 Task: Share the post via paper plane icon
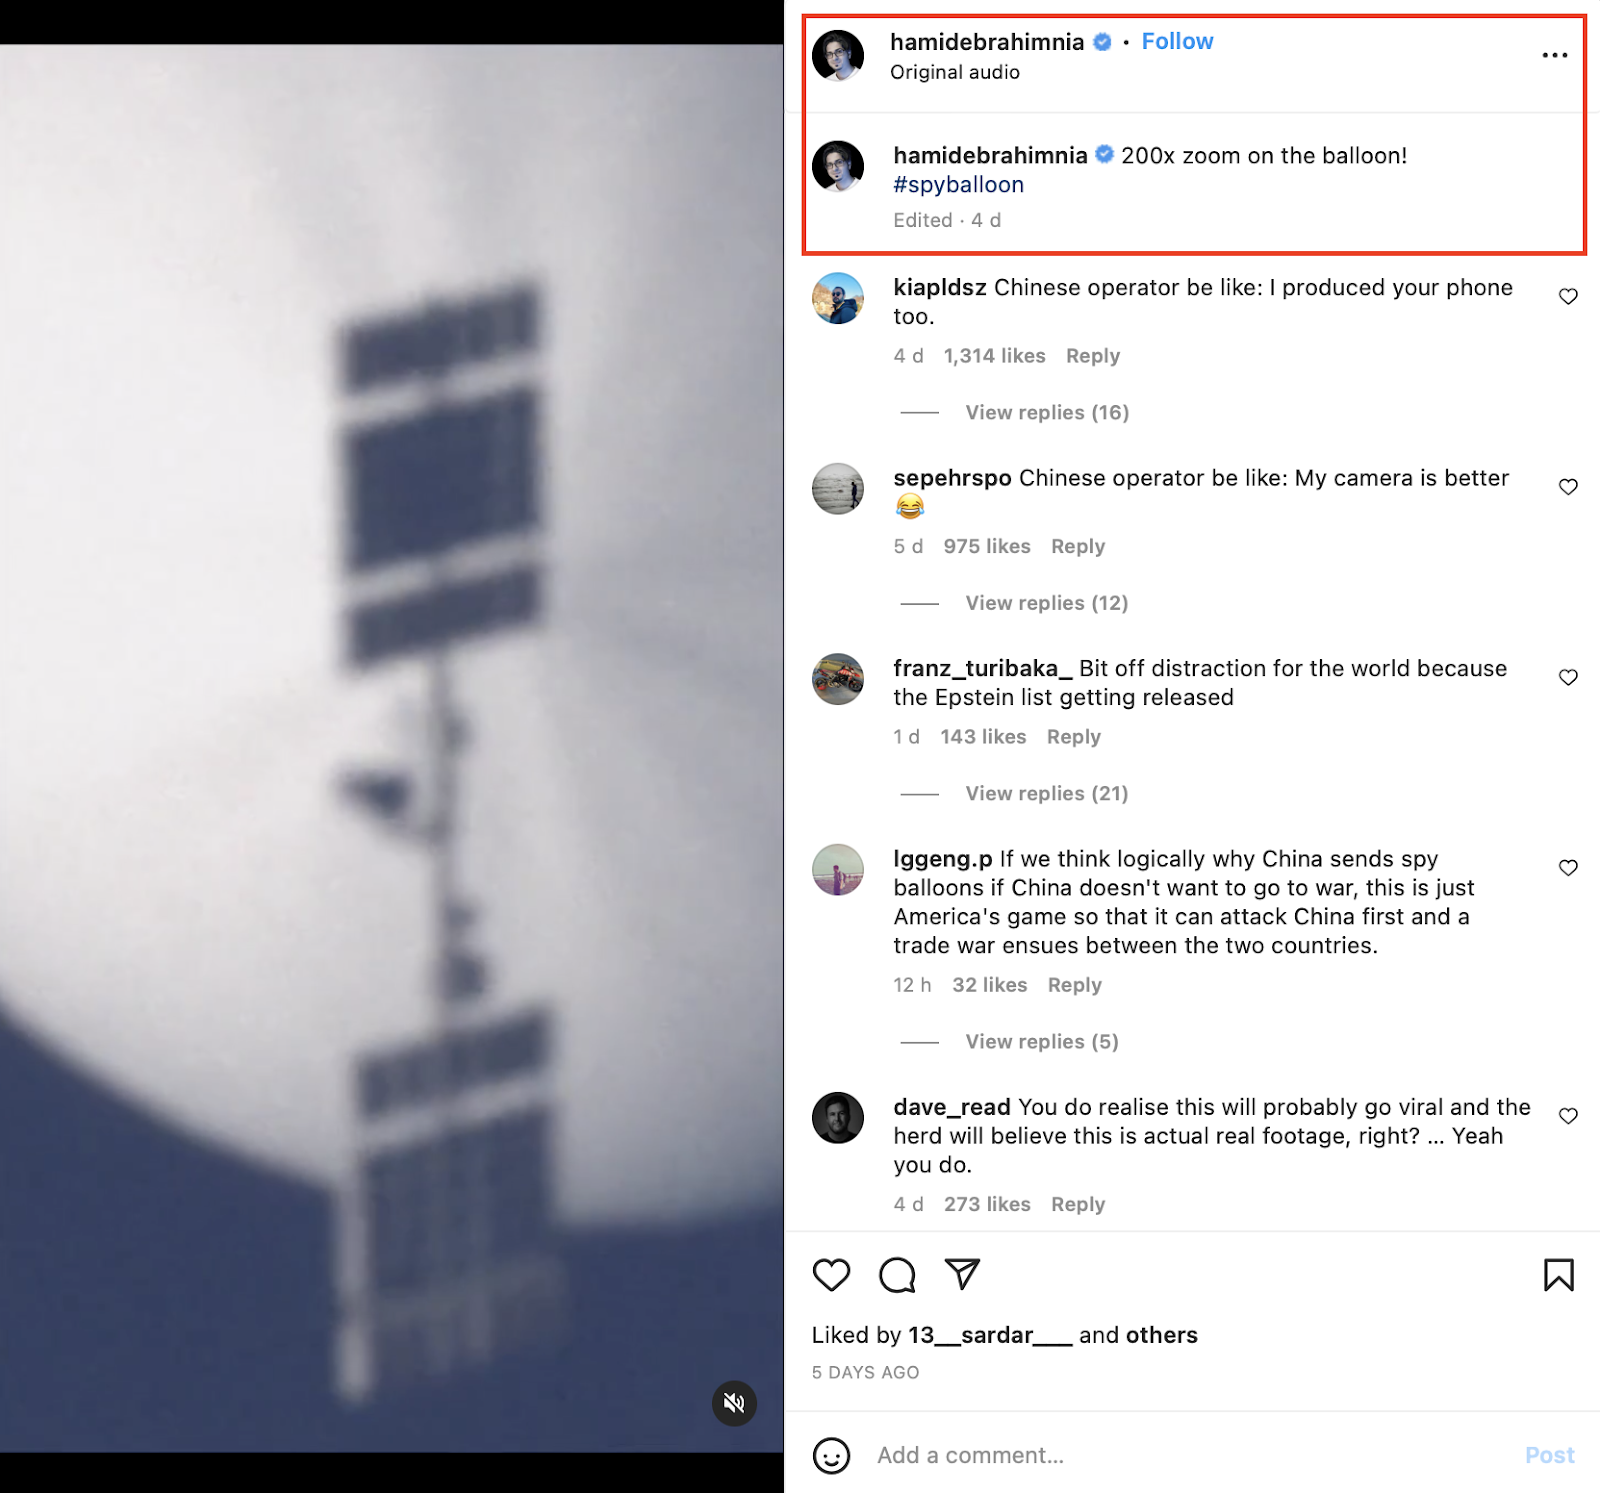click(962, 1274)
